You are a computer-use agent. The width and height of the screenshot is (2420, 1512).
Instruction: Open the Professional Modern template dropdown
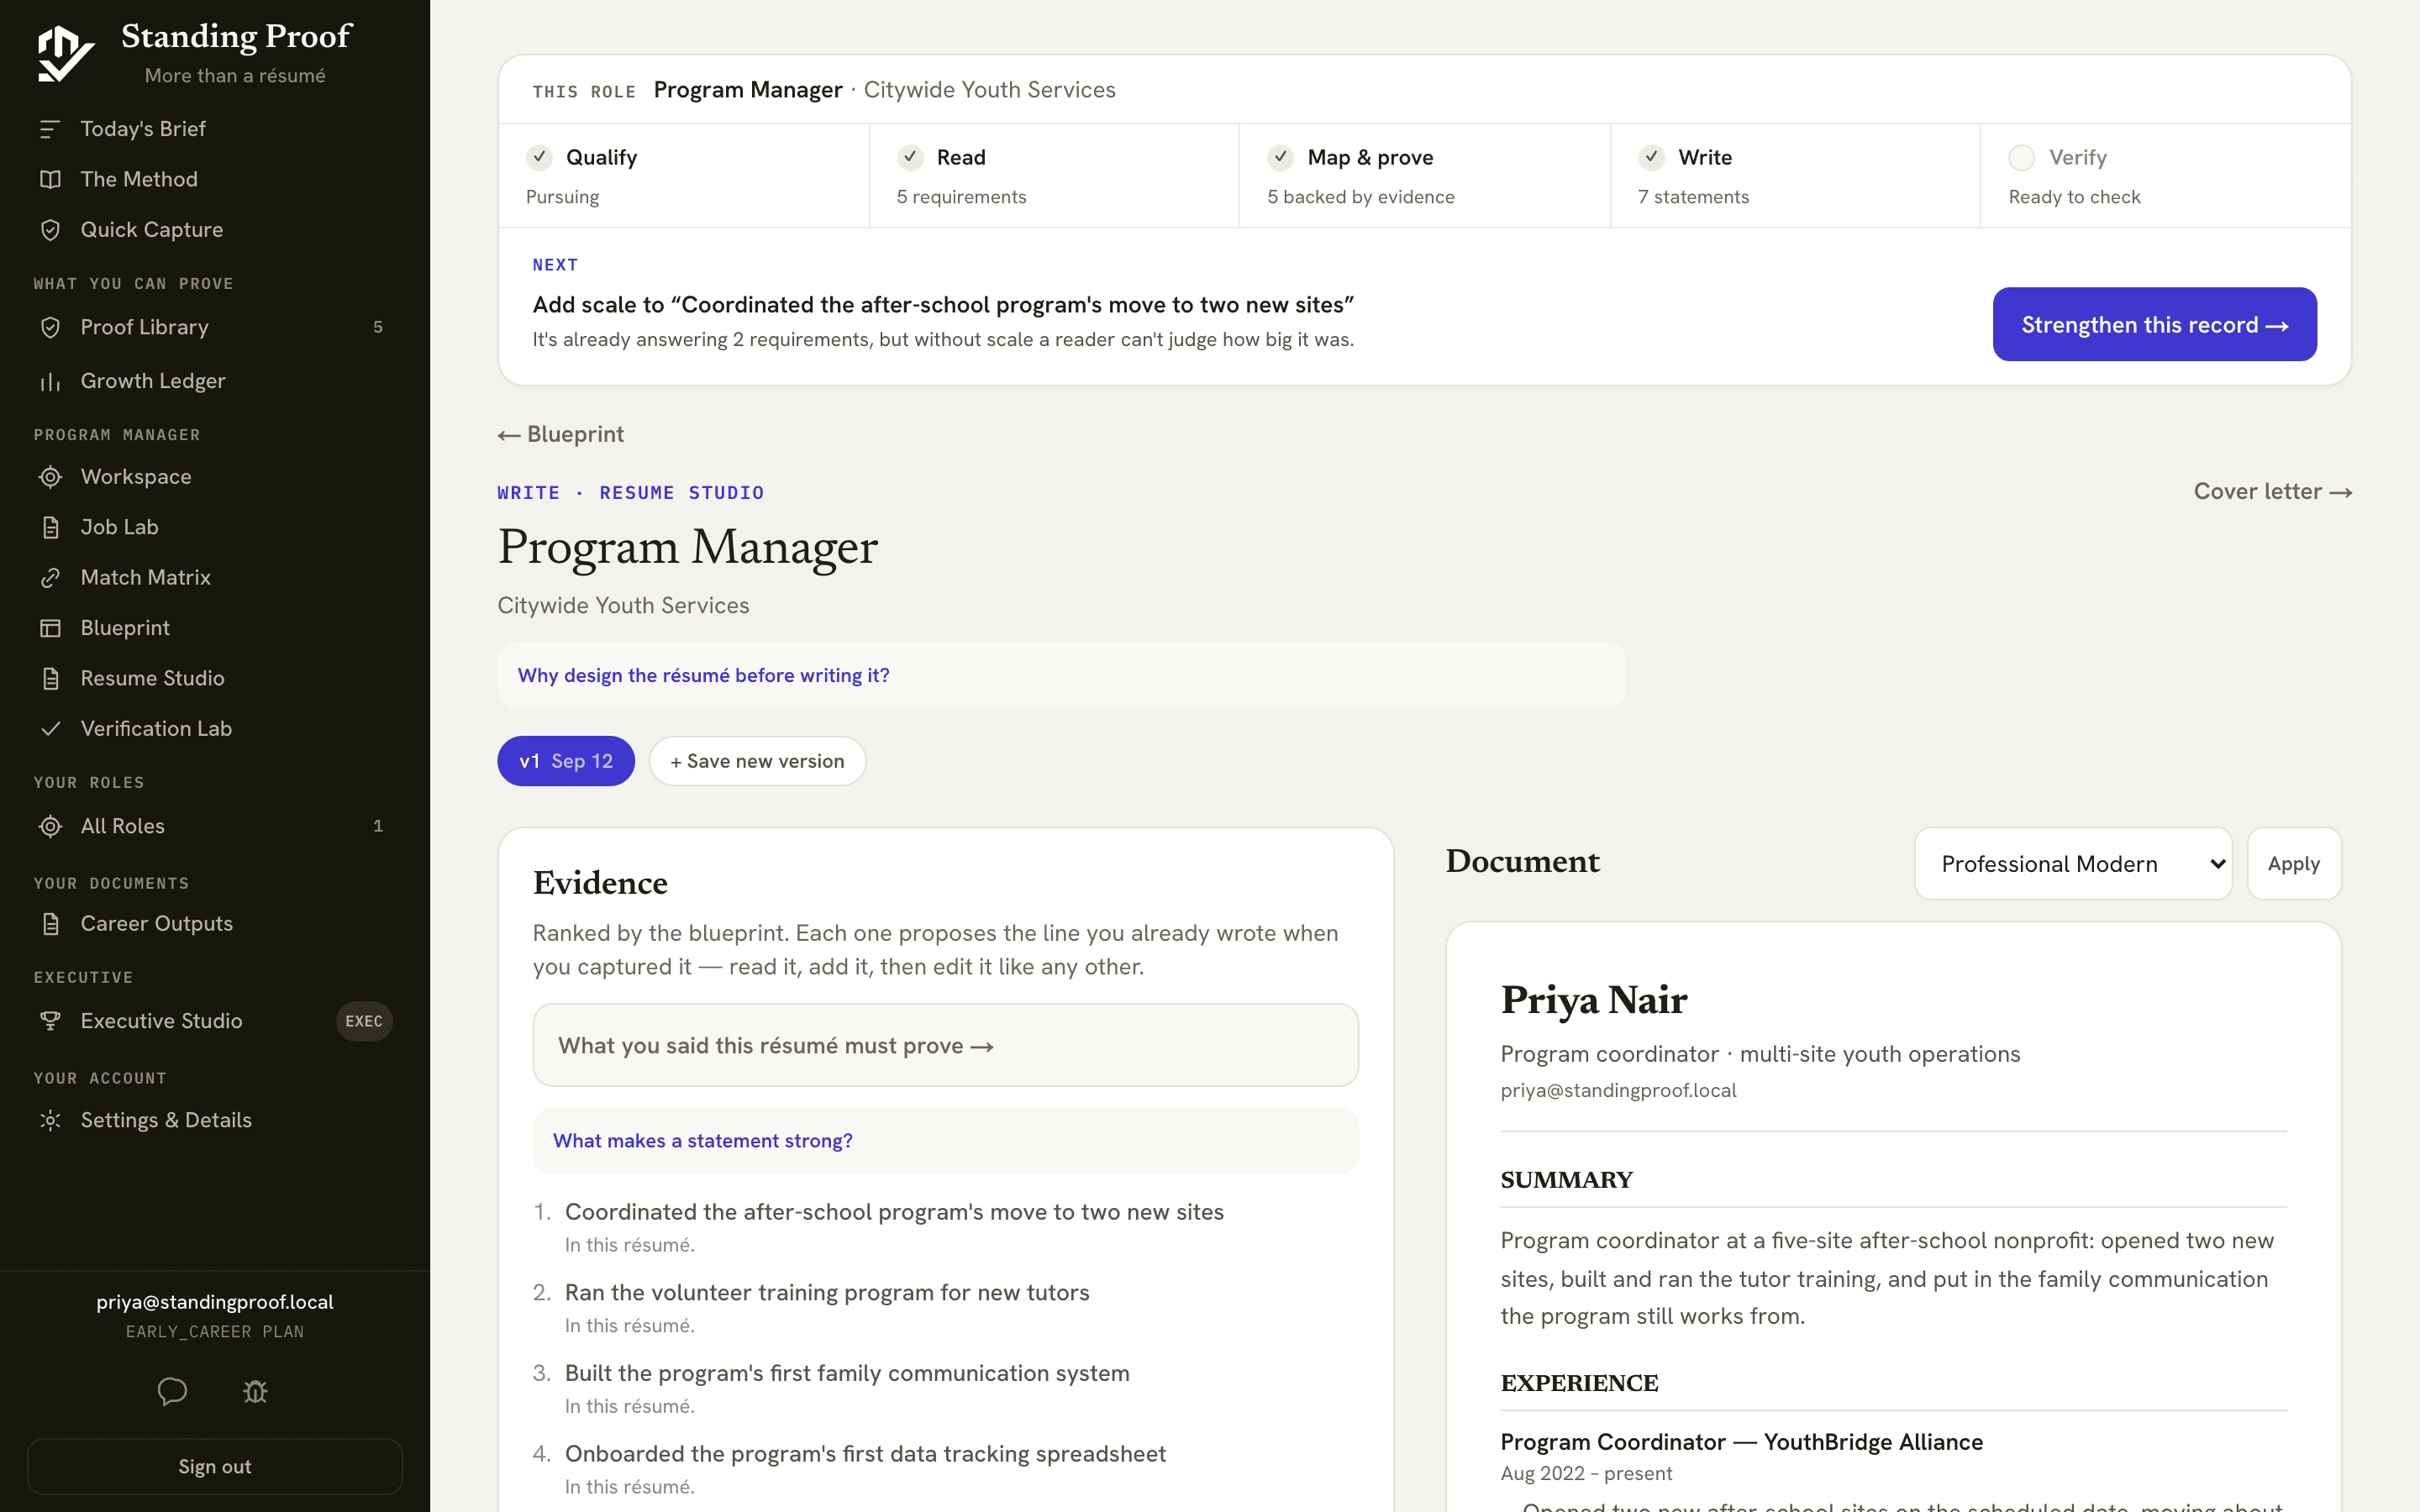[x=2073, y=864]
